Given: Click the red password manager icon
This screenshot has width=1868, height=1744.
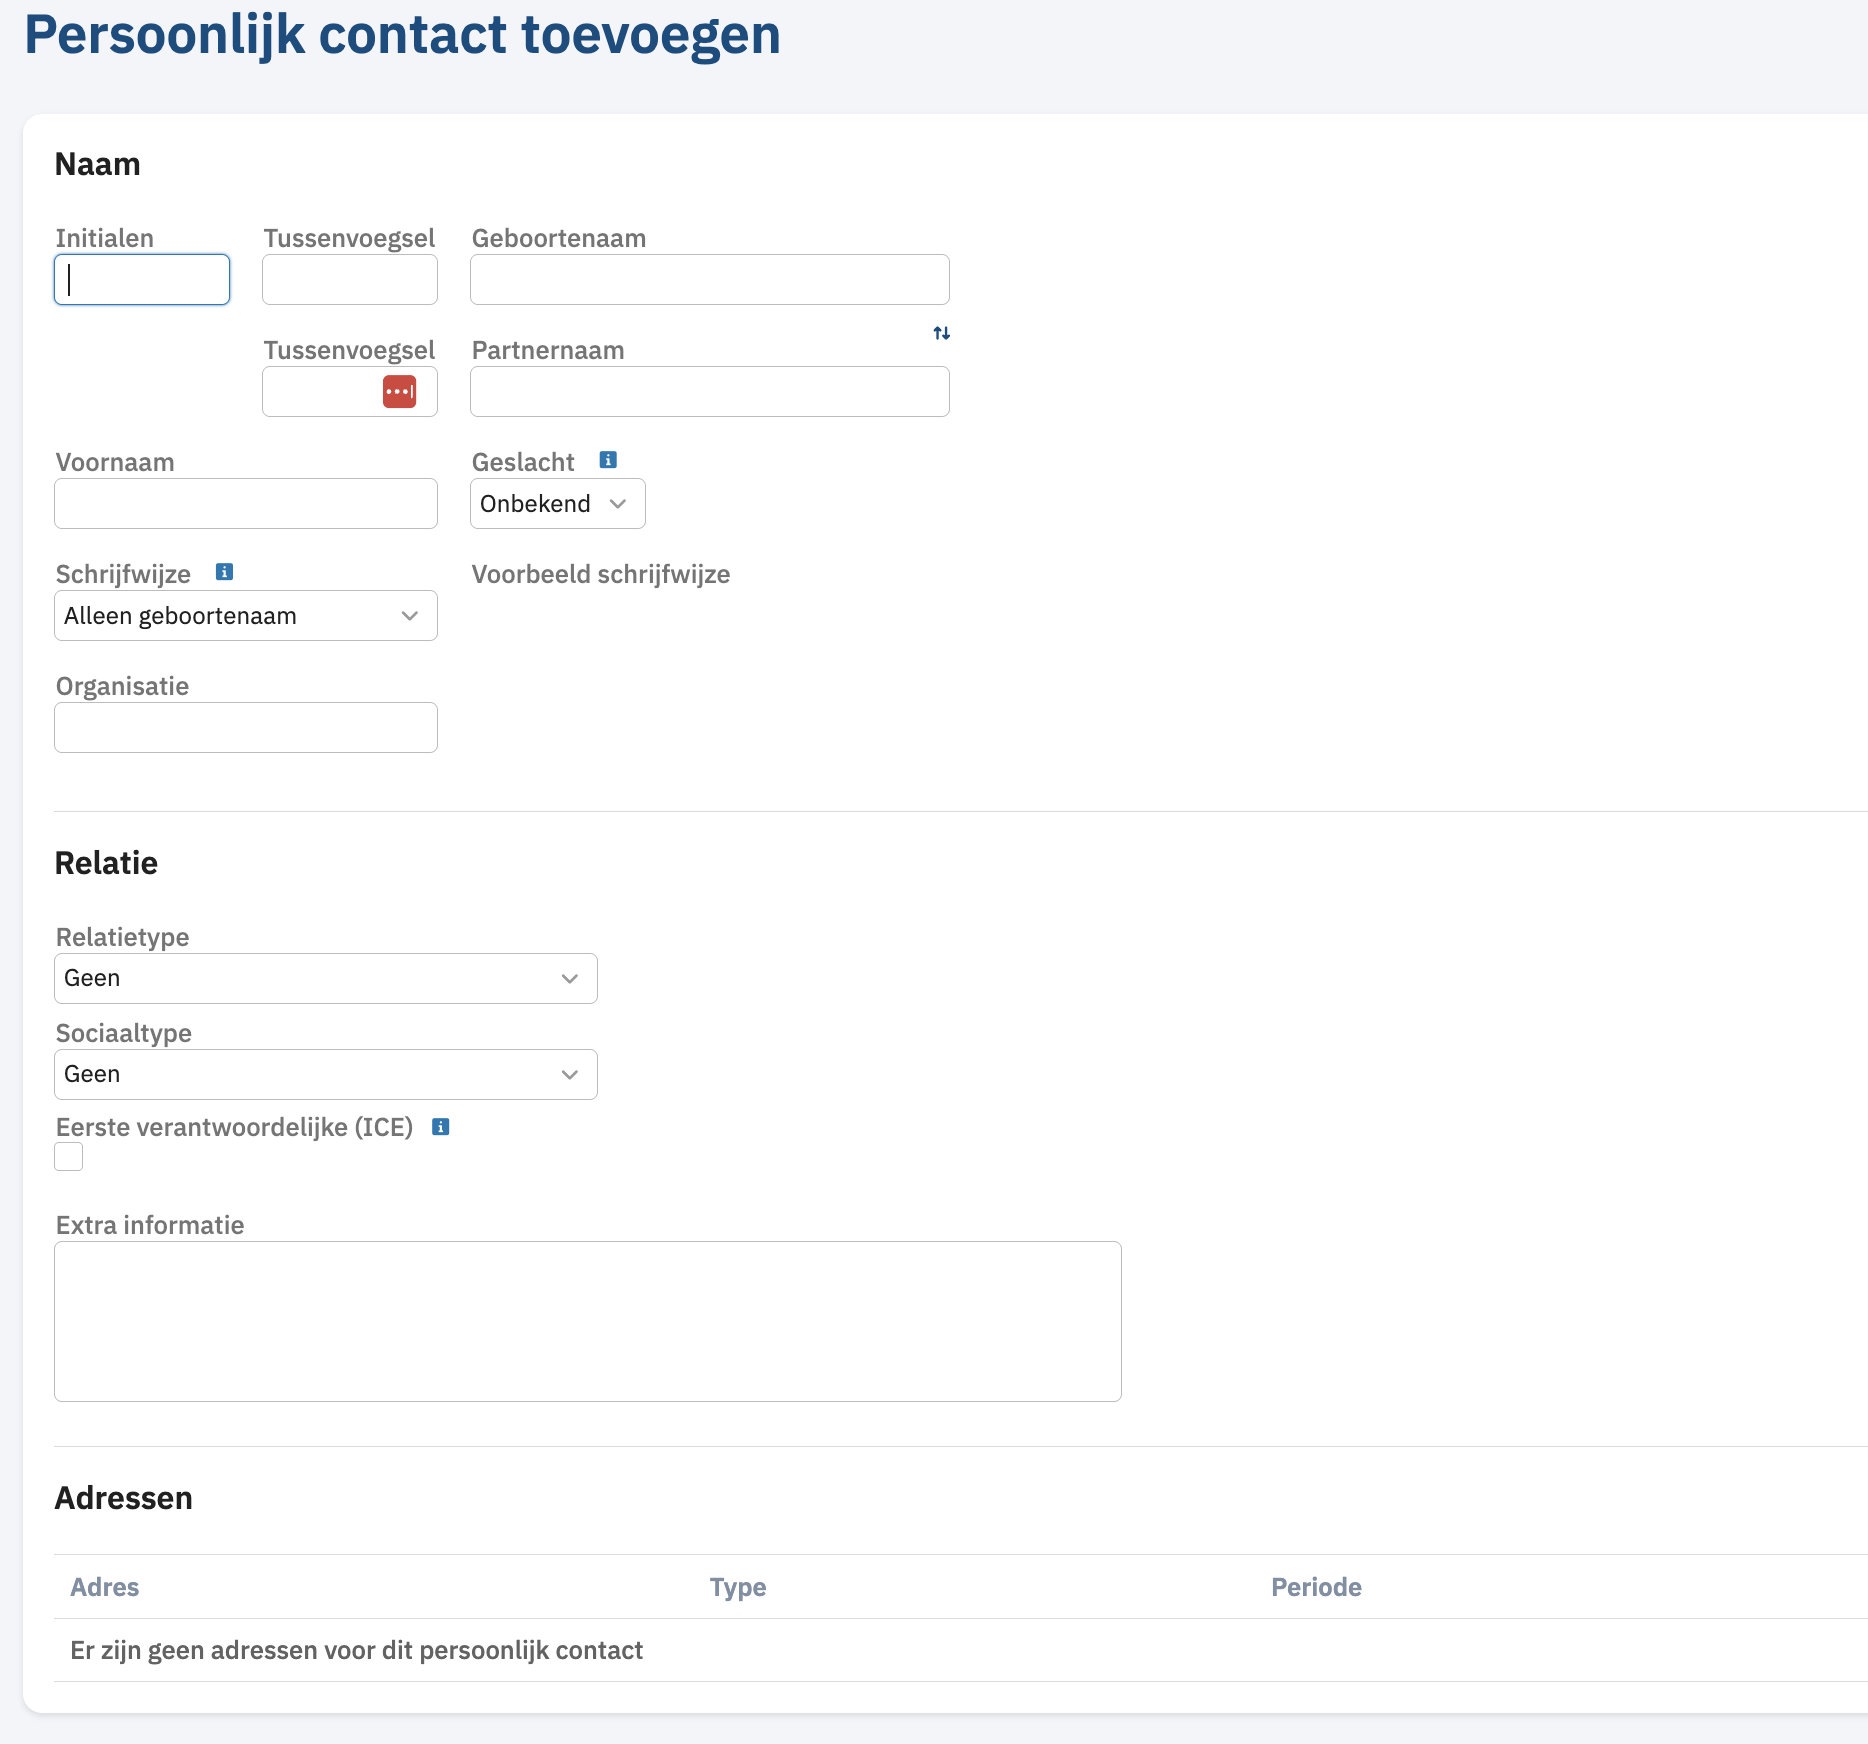Looking at the screenshot, I should coord(399,392).
